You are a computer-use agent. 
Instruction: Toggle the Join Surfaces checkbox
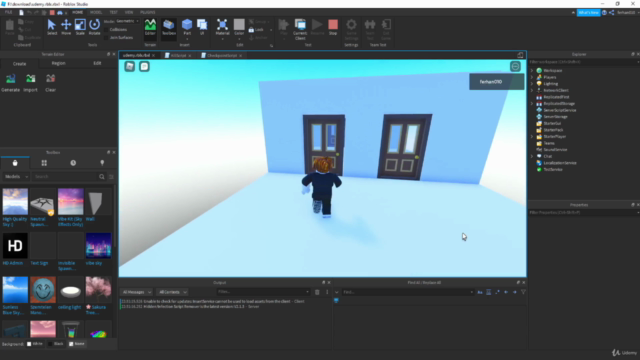point(107,38)
